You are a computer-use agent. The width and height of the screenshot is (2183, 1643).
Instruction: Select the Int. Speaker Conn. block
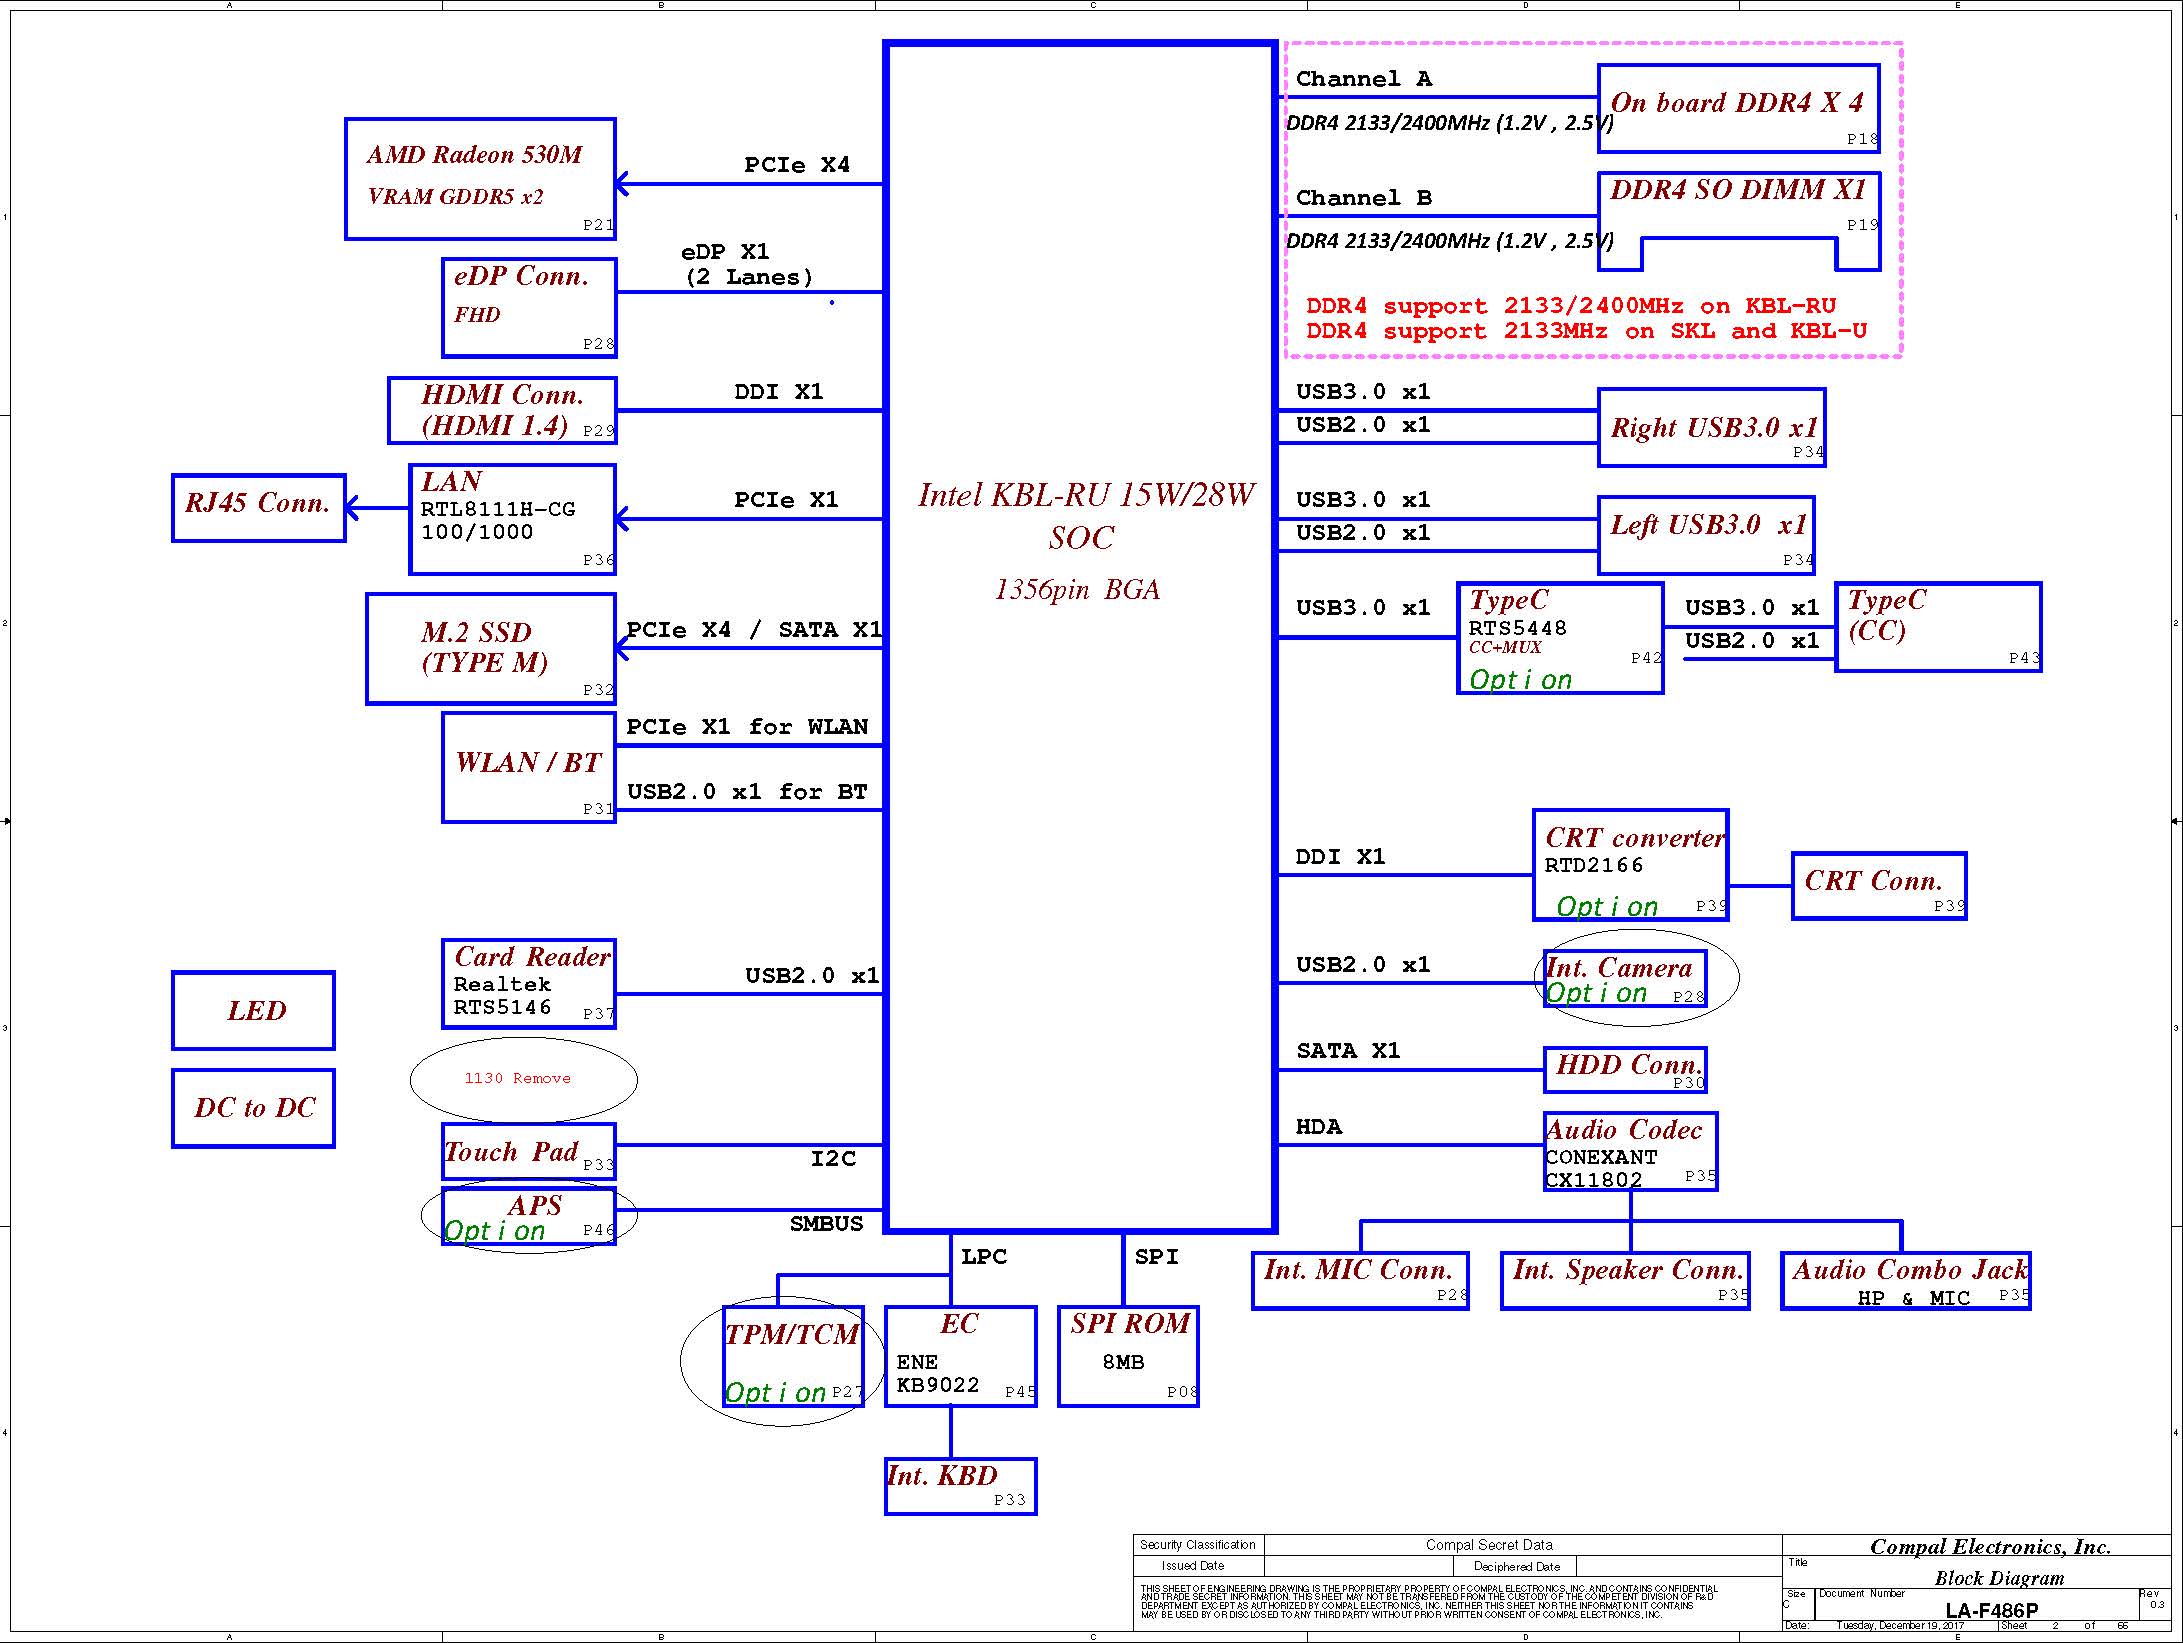(1625, 1280)
